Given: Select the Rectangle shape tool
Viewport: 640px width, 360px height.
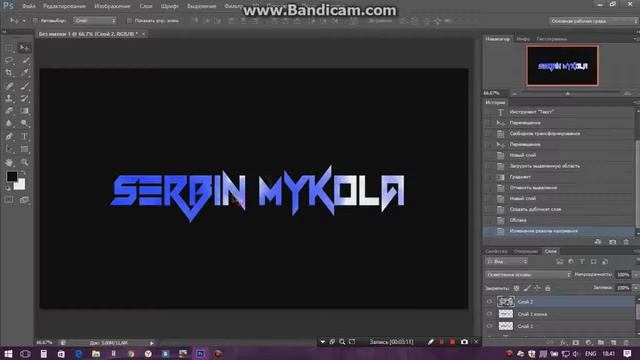Looking at the screenshot, I should 24,149.
